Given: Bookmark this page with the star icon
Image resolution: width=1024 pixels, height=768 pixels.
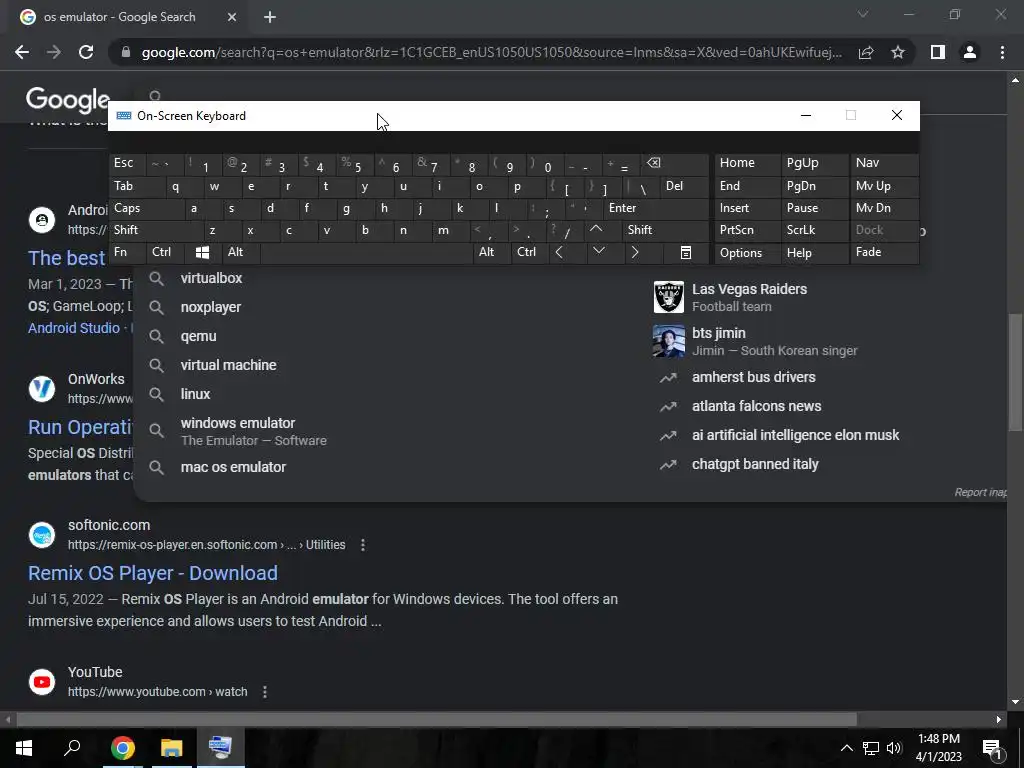Looking at the screenshot, I should click(x=898, y=52).
